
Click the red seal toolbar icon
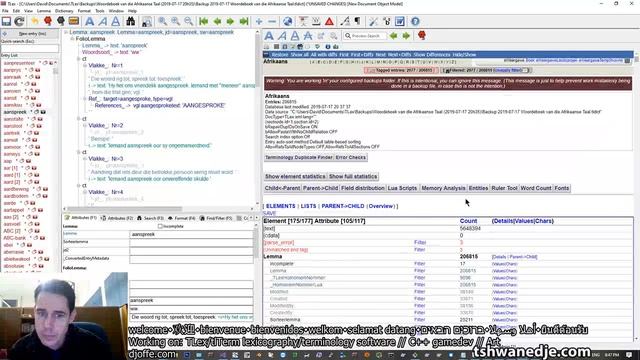click(x=48, y=21)
